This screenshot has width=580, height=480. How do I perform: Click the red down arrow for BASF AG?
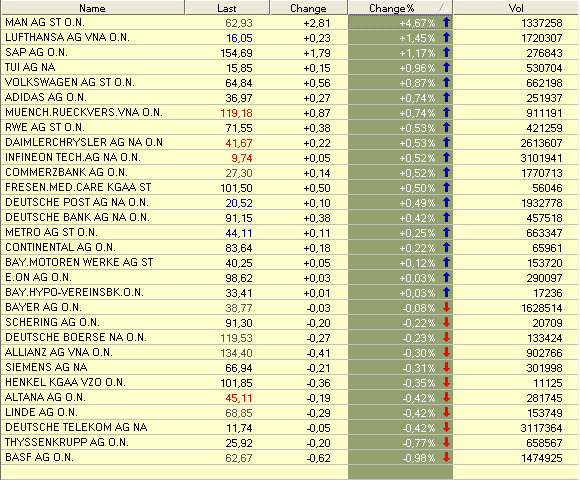click(446, 457)
